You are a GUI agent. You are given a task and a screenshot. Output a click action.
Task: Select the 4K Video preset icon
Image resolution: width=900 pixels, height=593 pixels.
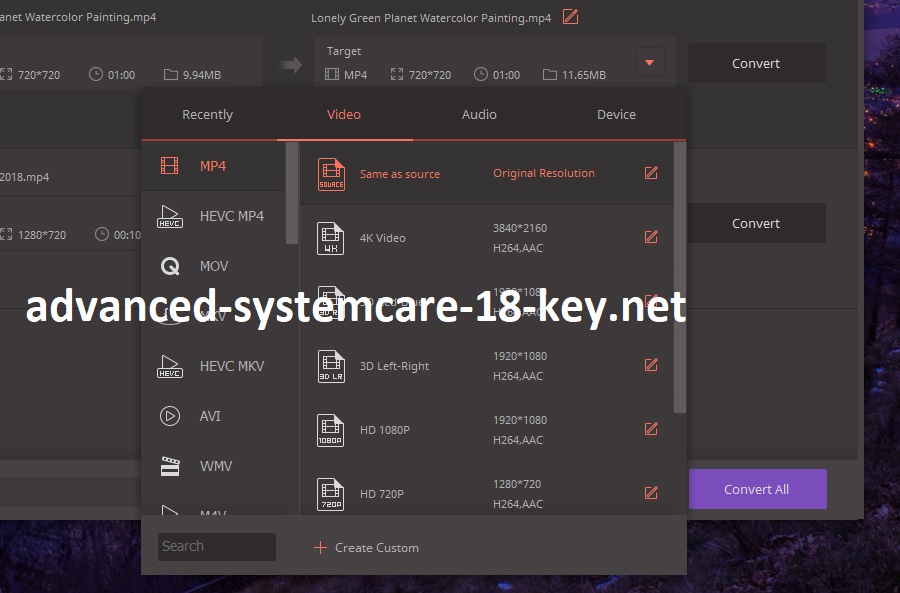330,238
